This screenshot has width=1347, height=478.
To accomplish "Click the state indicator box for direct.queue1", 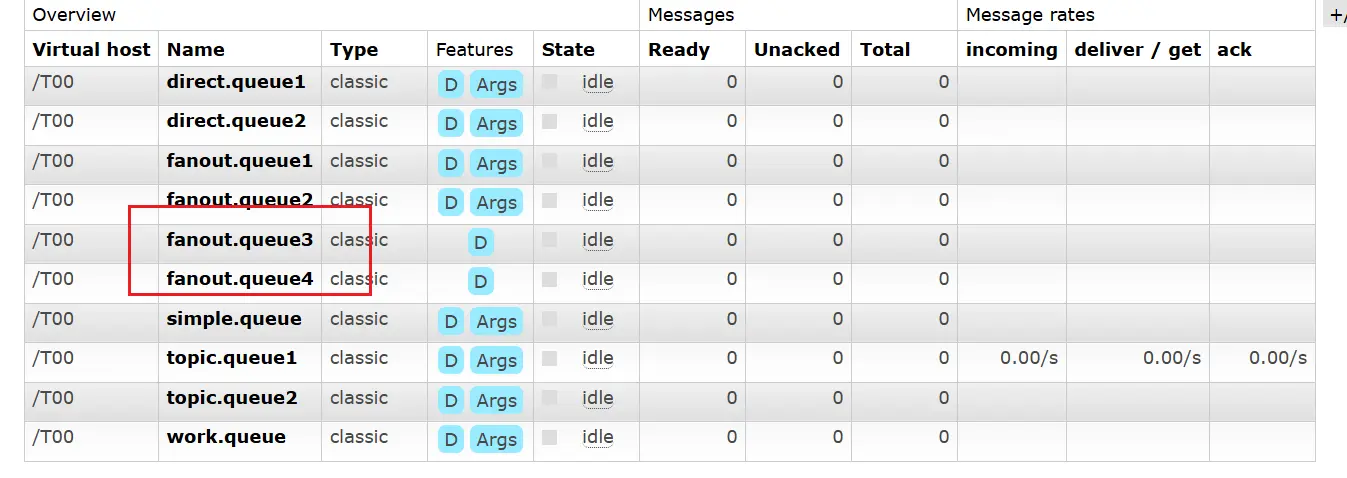I will tap(549, 82).
